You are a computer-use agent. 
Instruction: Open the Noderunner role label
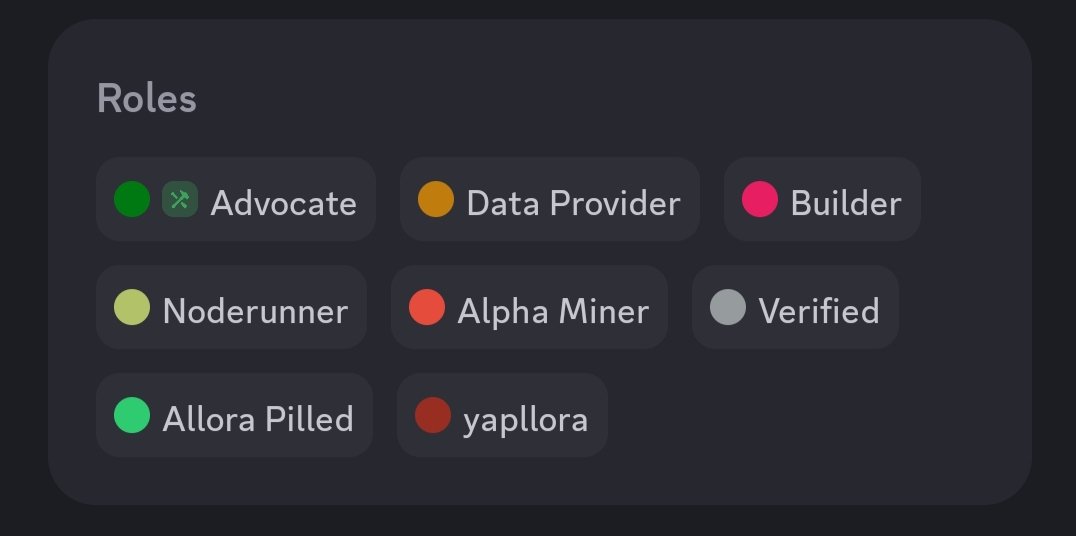[255, 311]
